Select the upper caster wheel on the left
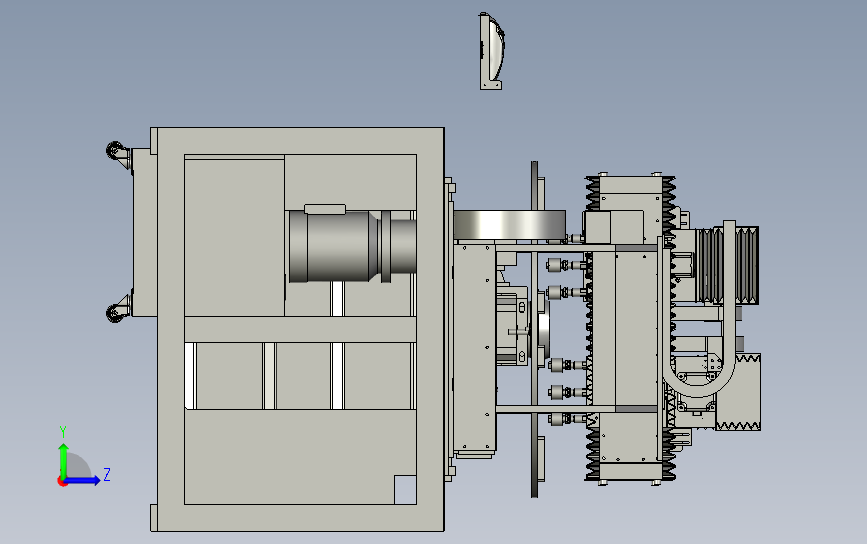867x544 pixels. point(116,151)
